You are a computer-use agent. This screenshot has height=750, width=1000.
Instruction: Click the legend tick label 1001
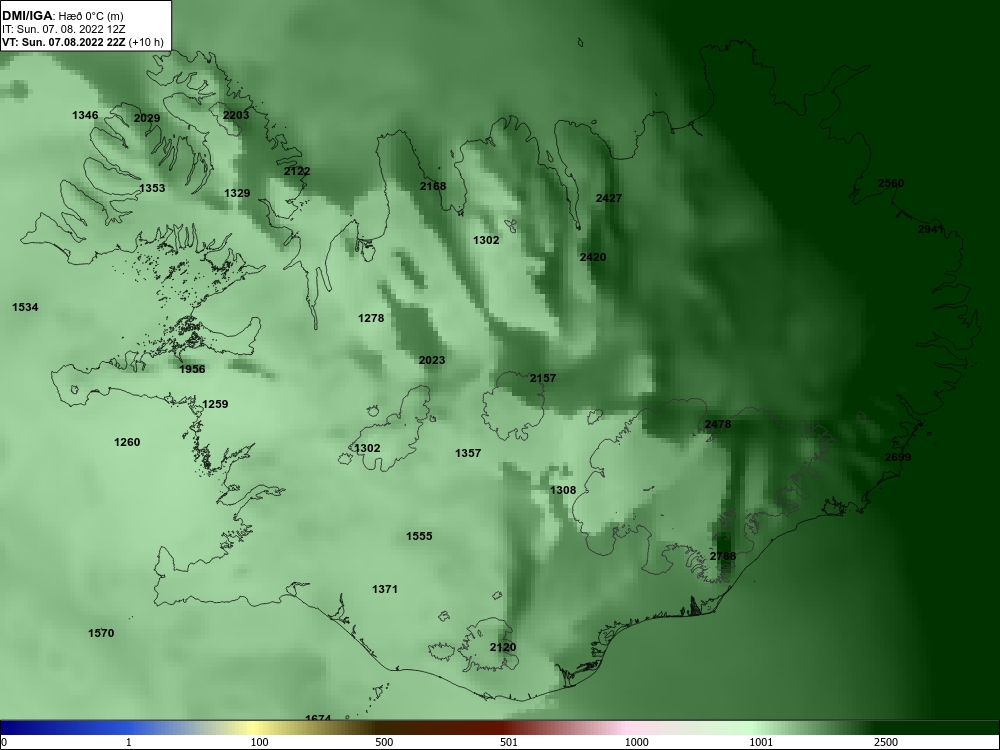click(x=761, y=742)
